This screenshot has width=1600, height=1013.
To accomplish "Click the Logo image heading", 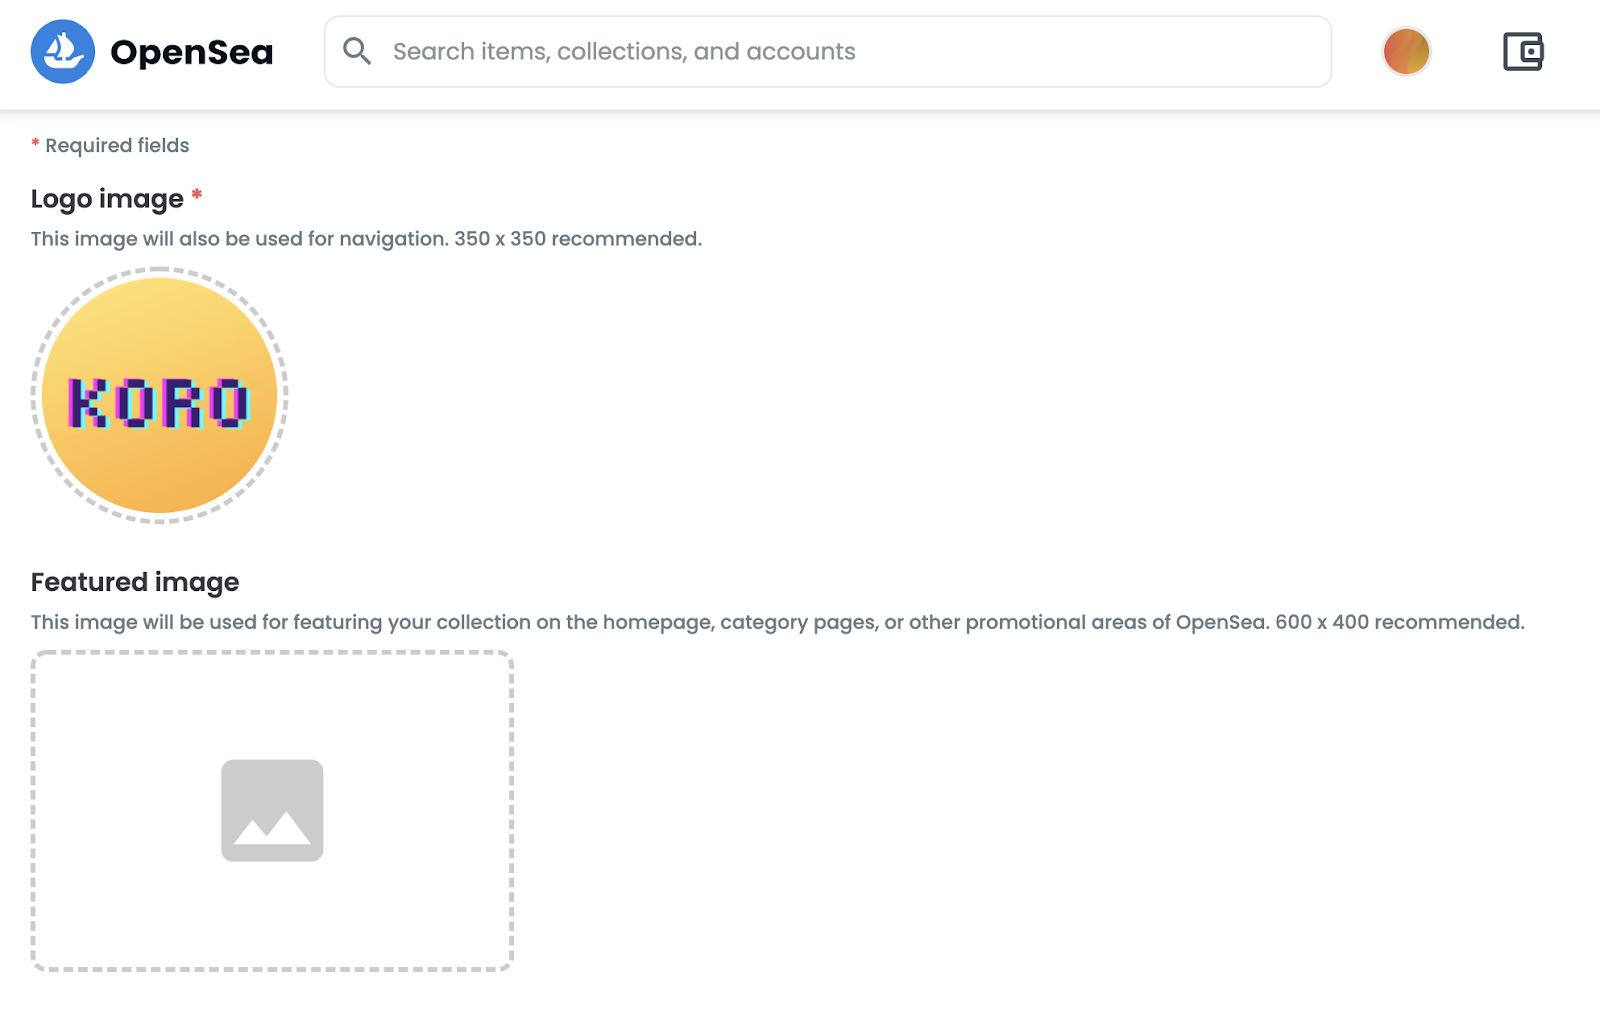I will click(107, 198).
